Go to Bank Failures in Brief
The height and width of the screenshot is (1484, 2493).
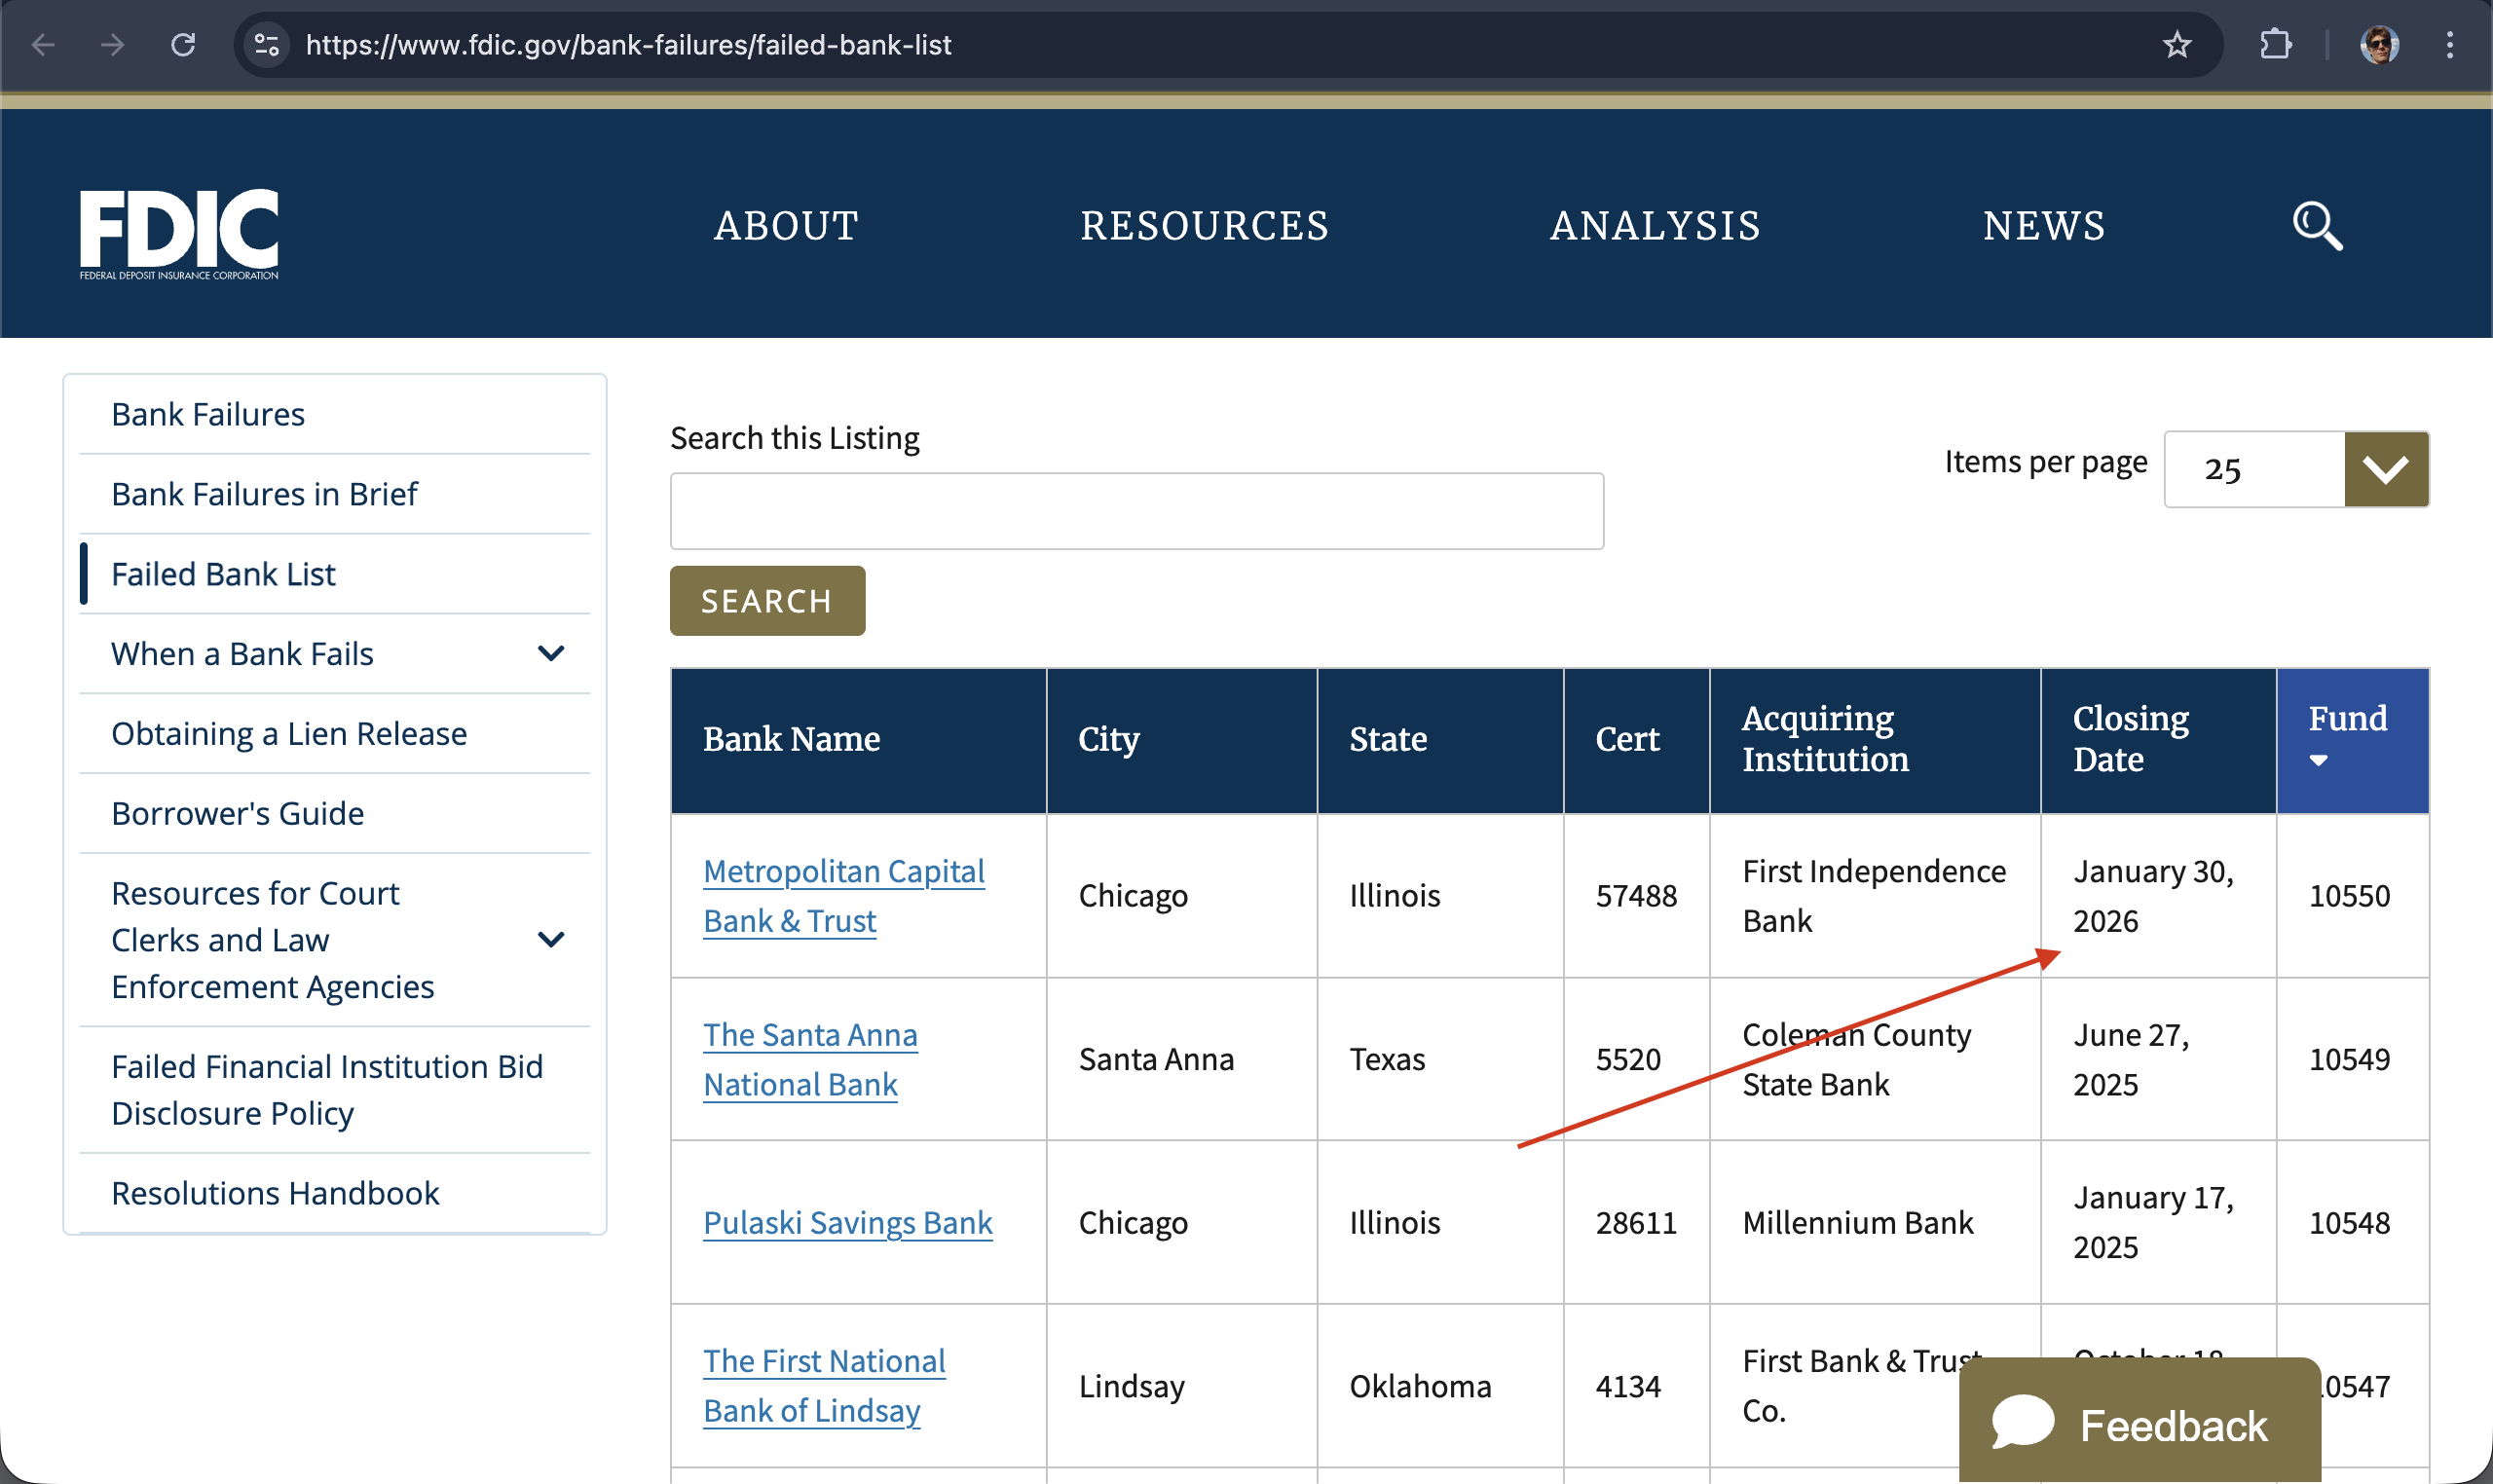tap(264, 494)
